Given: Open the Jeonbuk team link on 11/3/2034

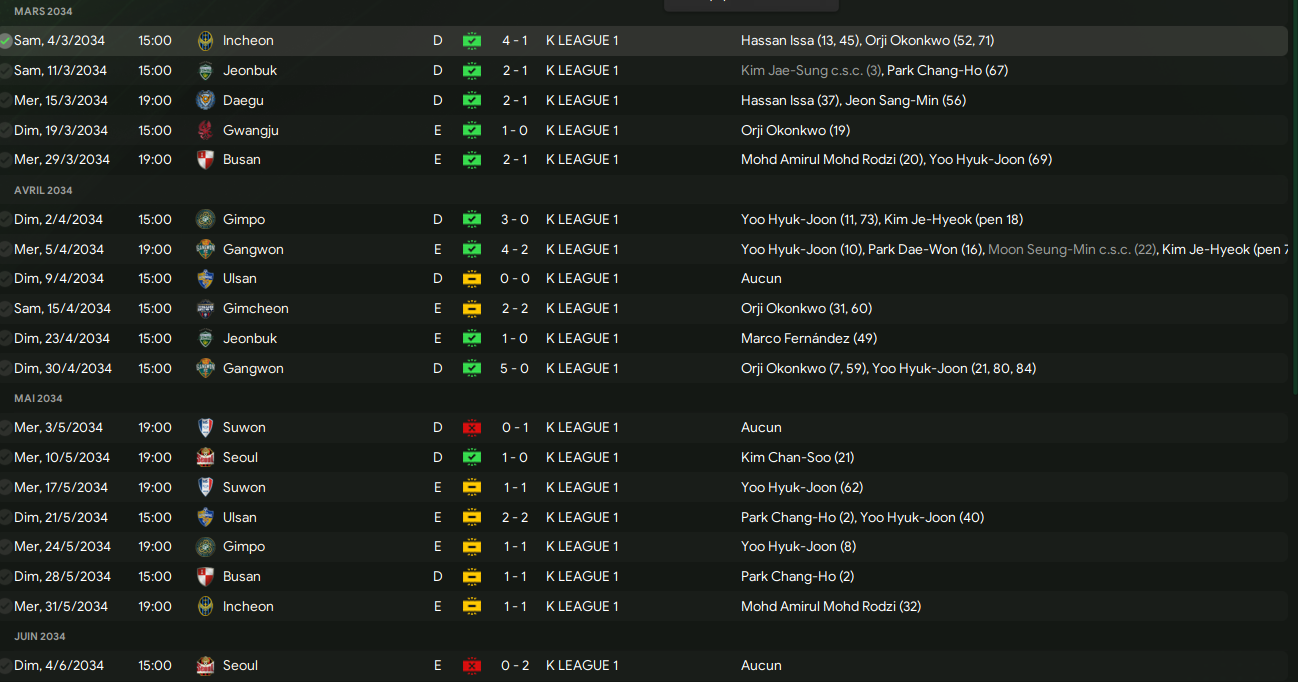Looking at the screenshot, I should click(250, 71).
